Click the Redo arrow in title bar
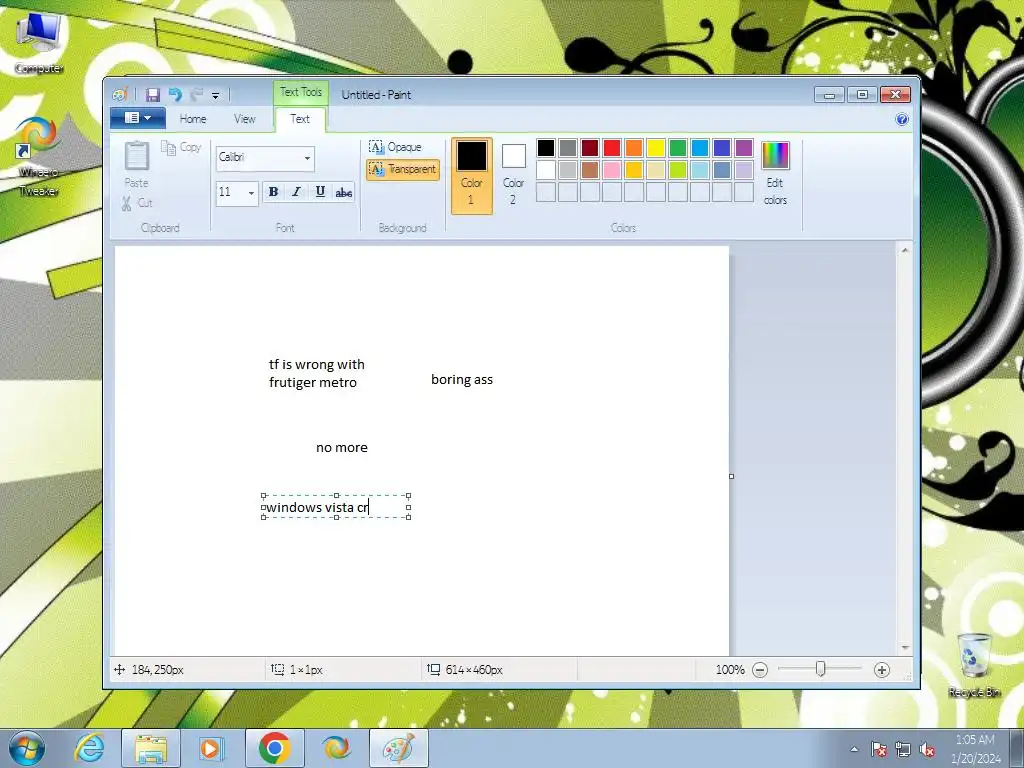This screenshot has width=1024, height=768. tap(196, 95)
